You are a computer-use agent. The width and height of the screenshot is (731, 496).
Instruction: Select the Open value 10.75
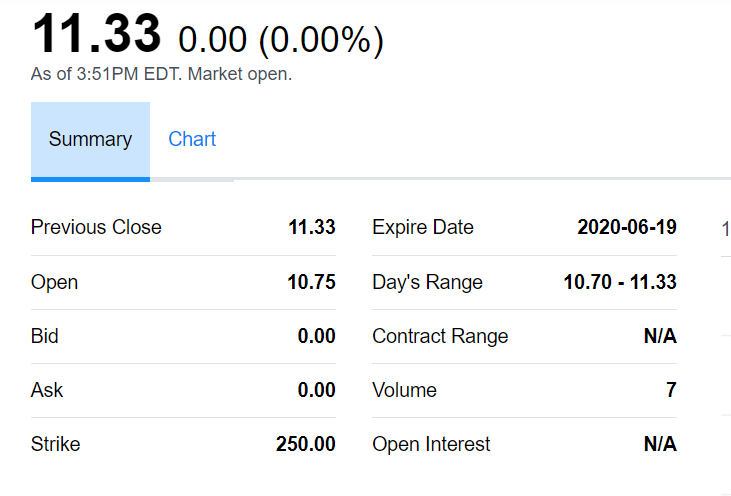311,282
